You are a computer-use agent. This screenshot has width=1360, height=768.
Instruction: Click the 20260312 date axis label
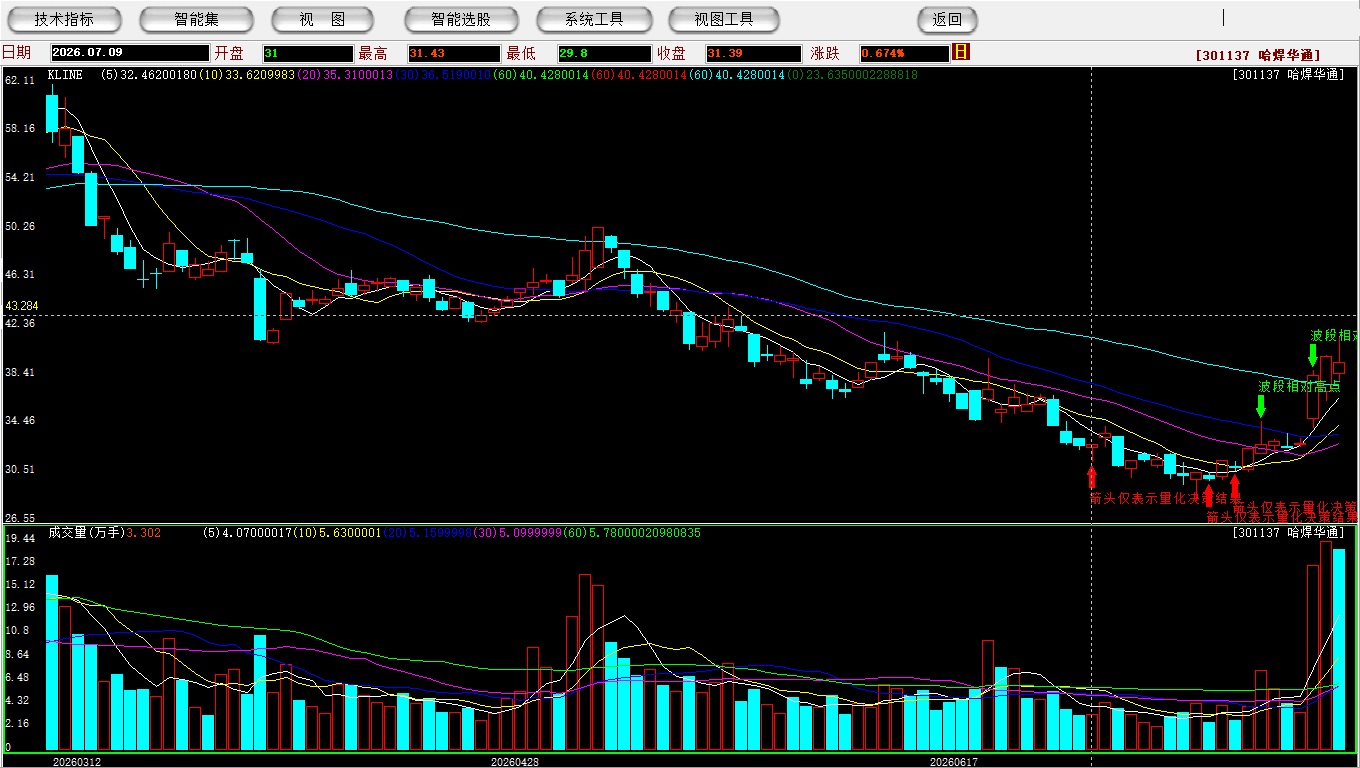(77, 762)
